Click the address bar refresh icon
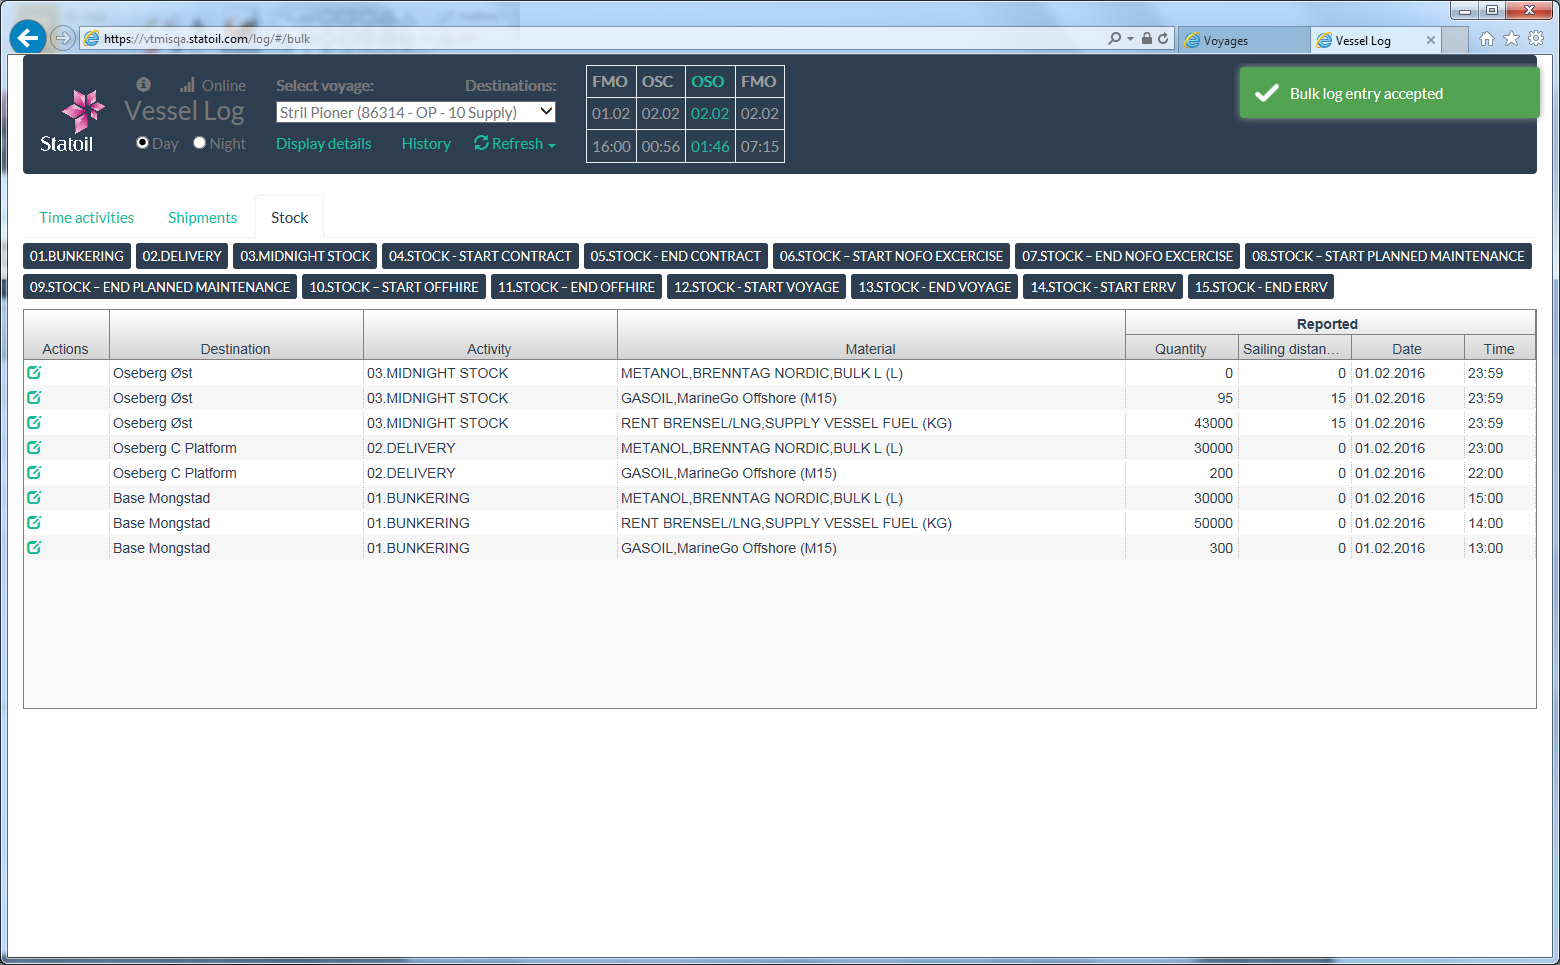 click(x=1163, y=39)
